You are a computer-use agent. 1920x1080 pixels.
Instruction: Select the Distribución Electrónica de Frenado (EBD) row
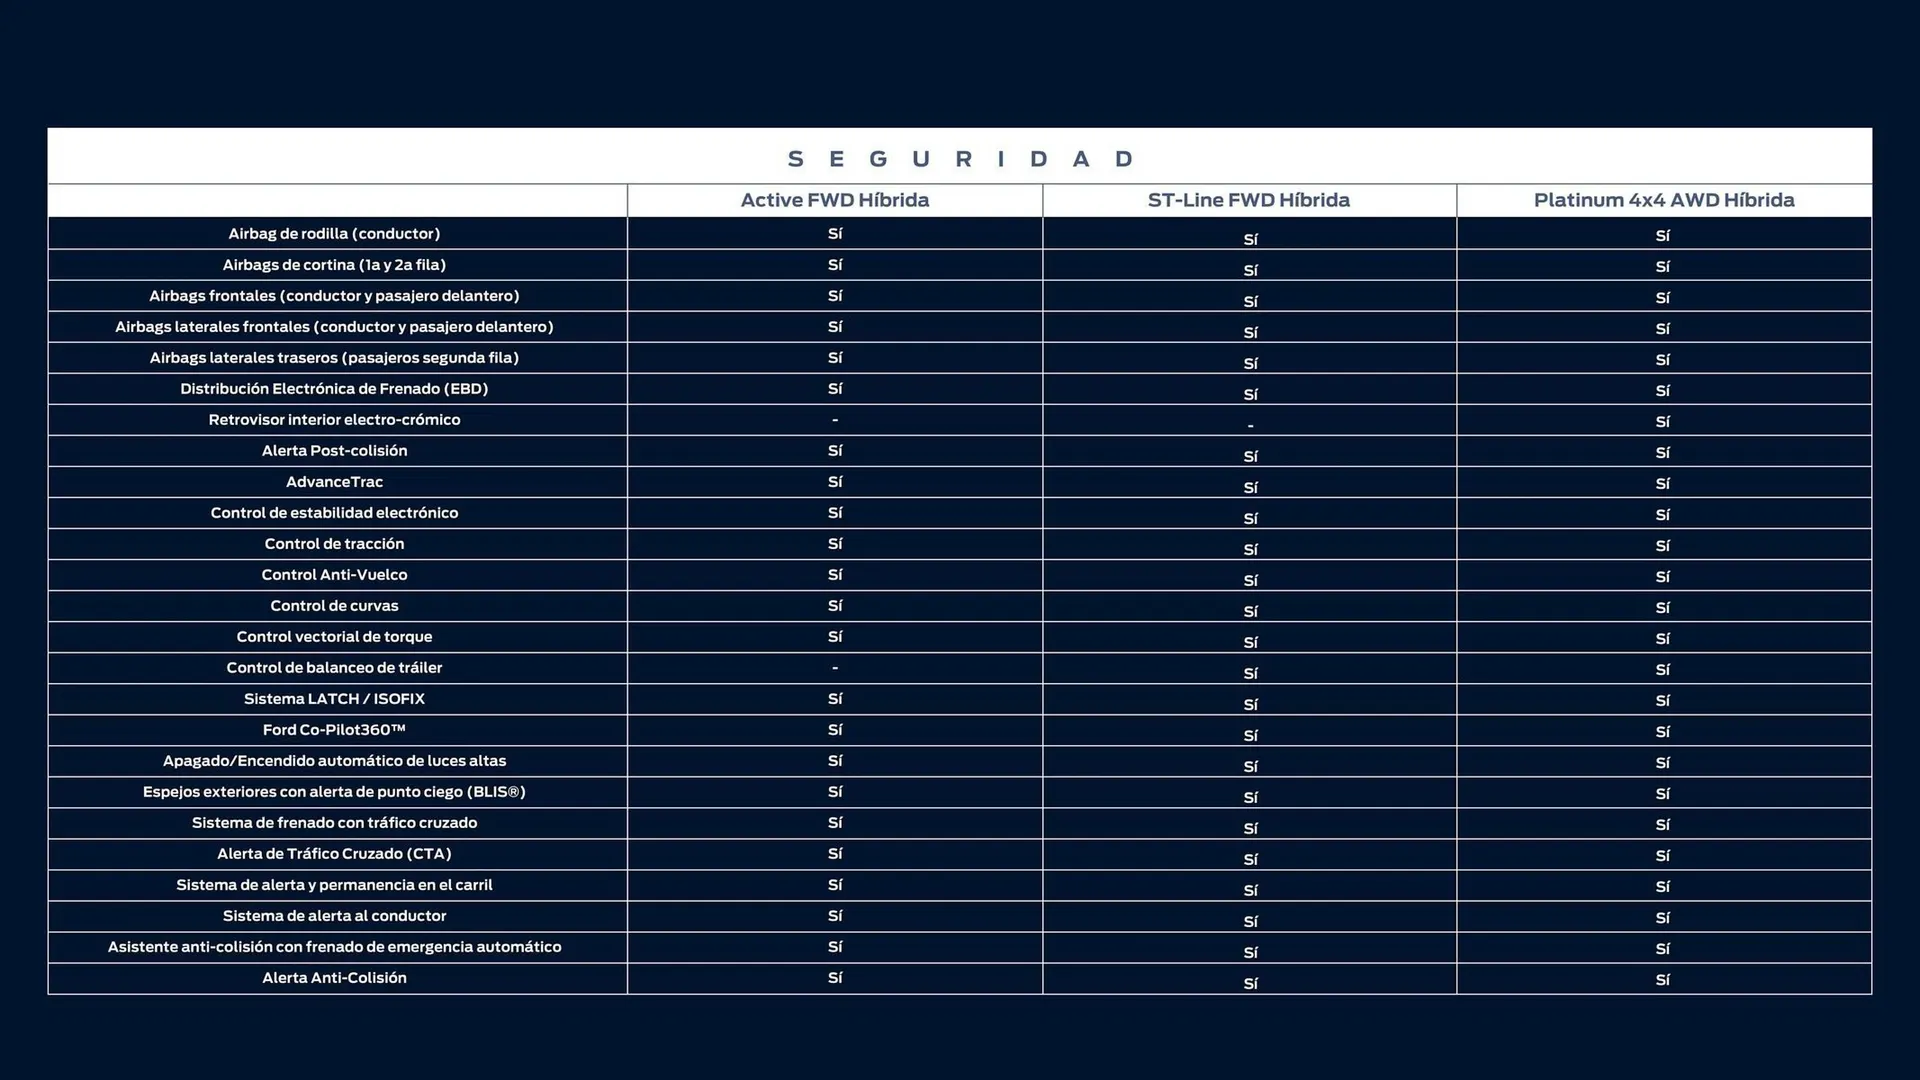click(335, 388)
